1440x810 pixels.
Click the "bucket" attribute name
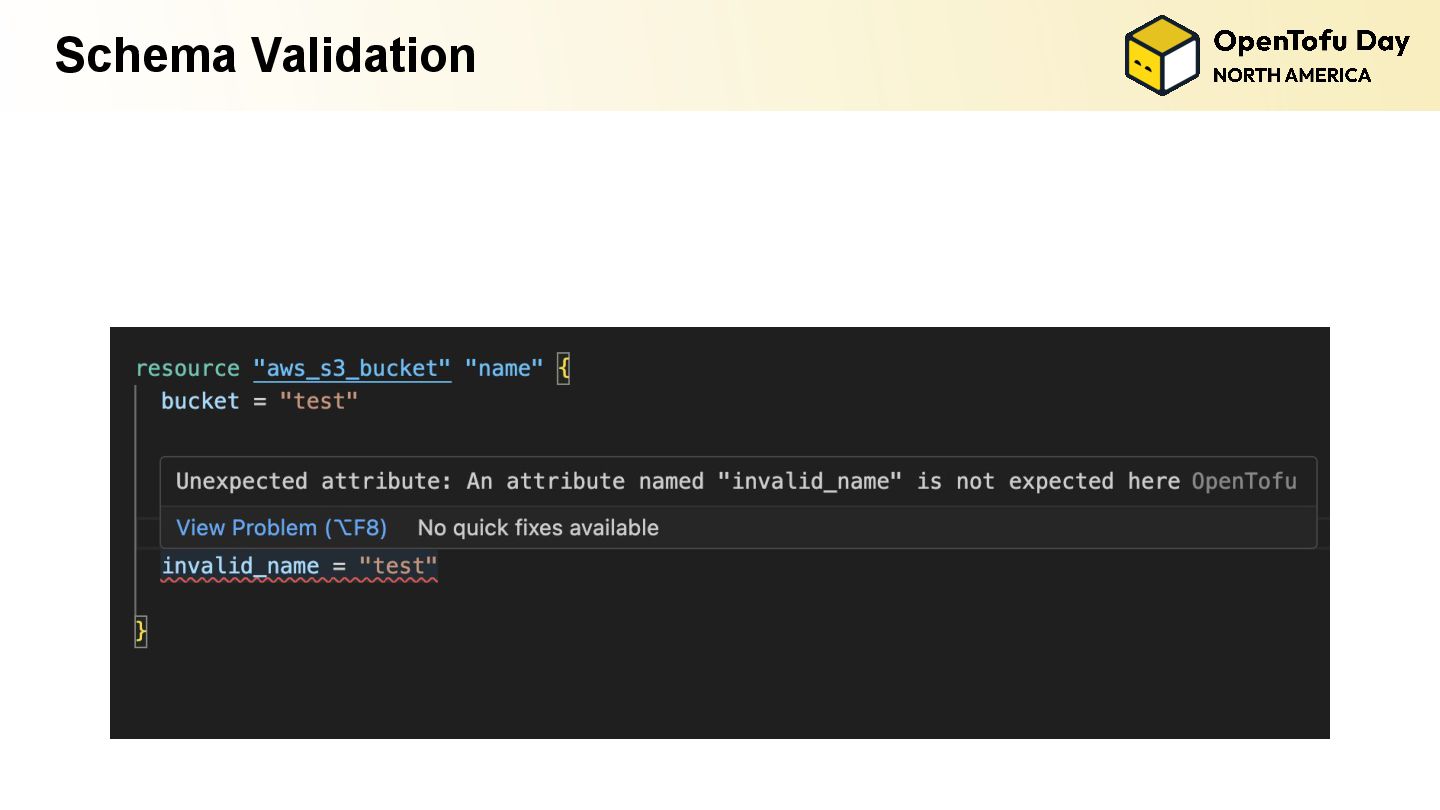200,402
